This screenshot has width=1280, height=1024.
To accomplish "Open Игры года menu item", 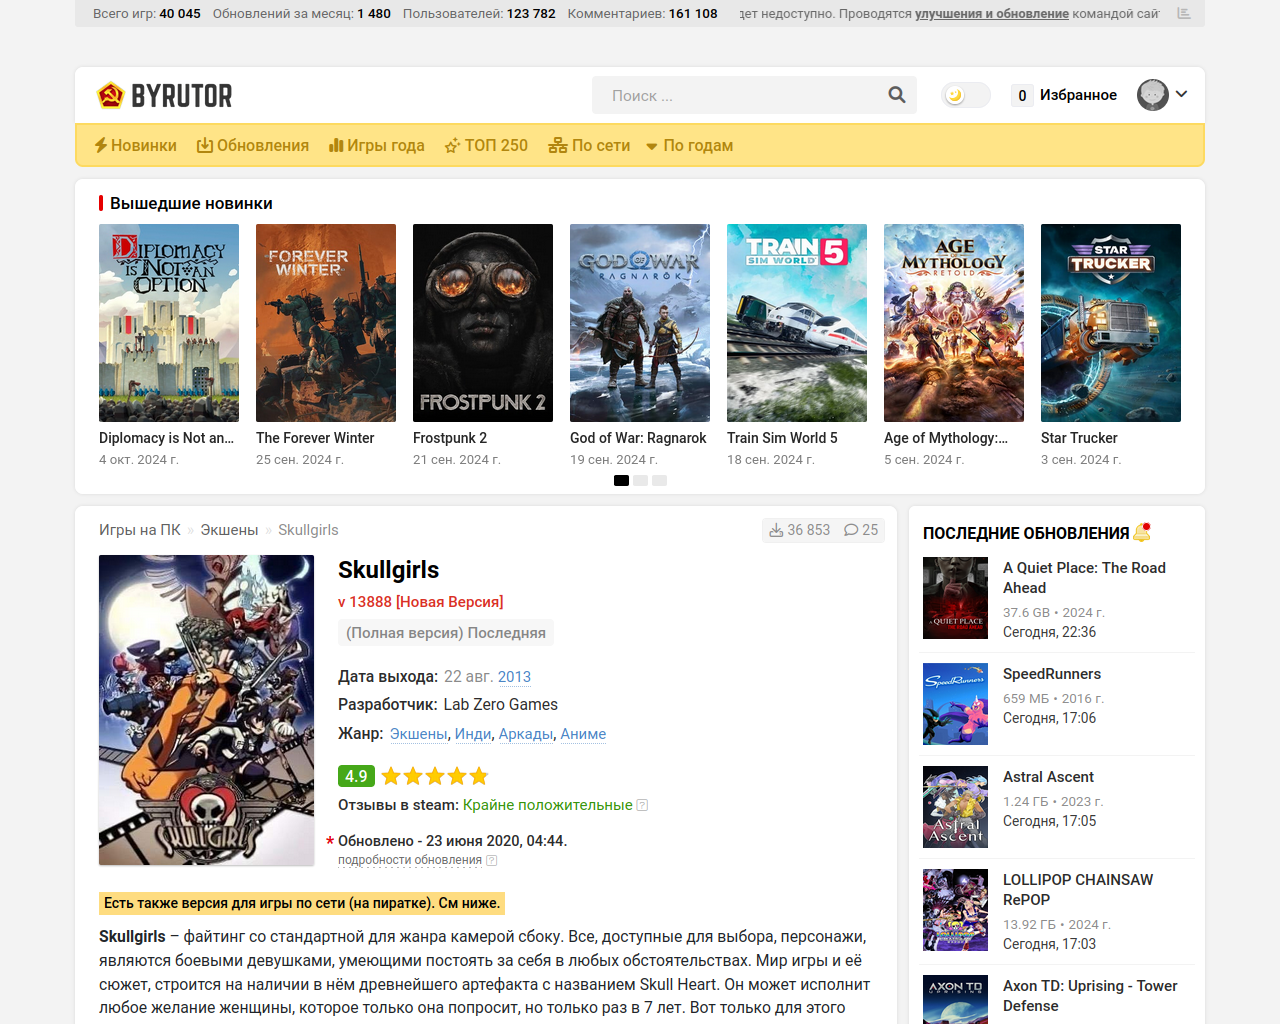I will pyautogui.click(x=377, y=145).
